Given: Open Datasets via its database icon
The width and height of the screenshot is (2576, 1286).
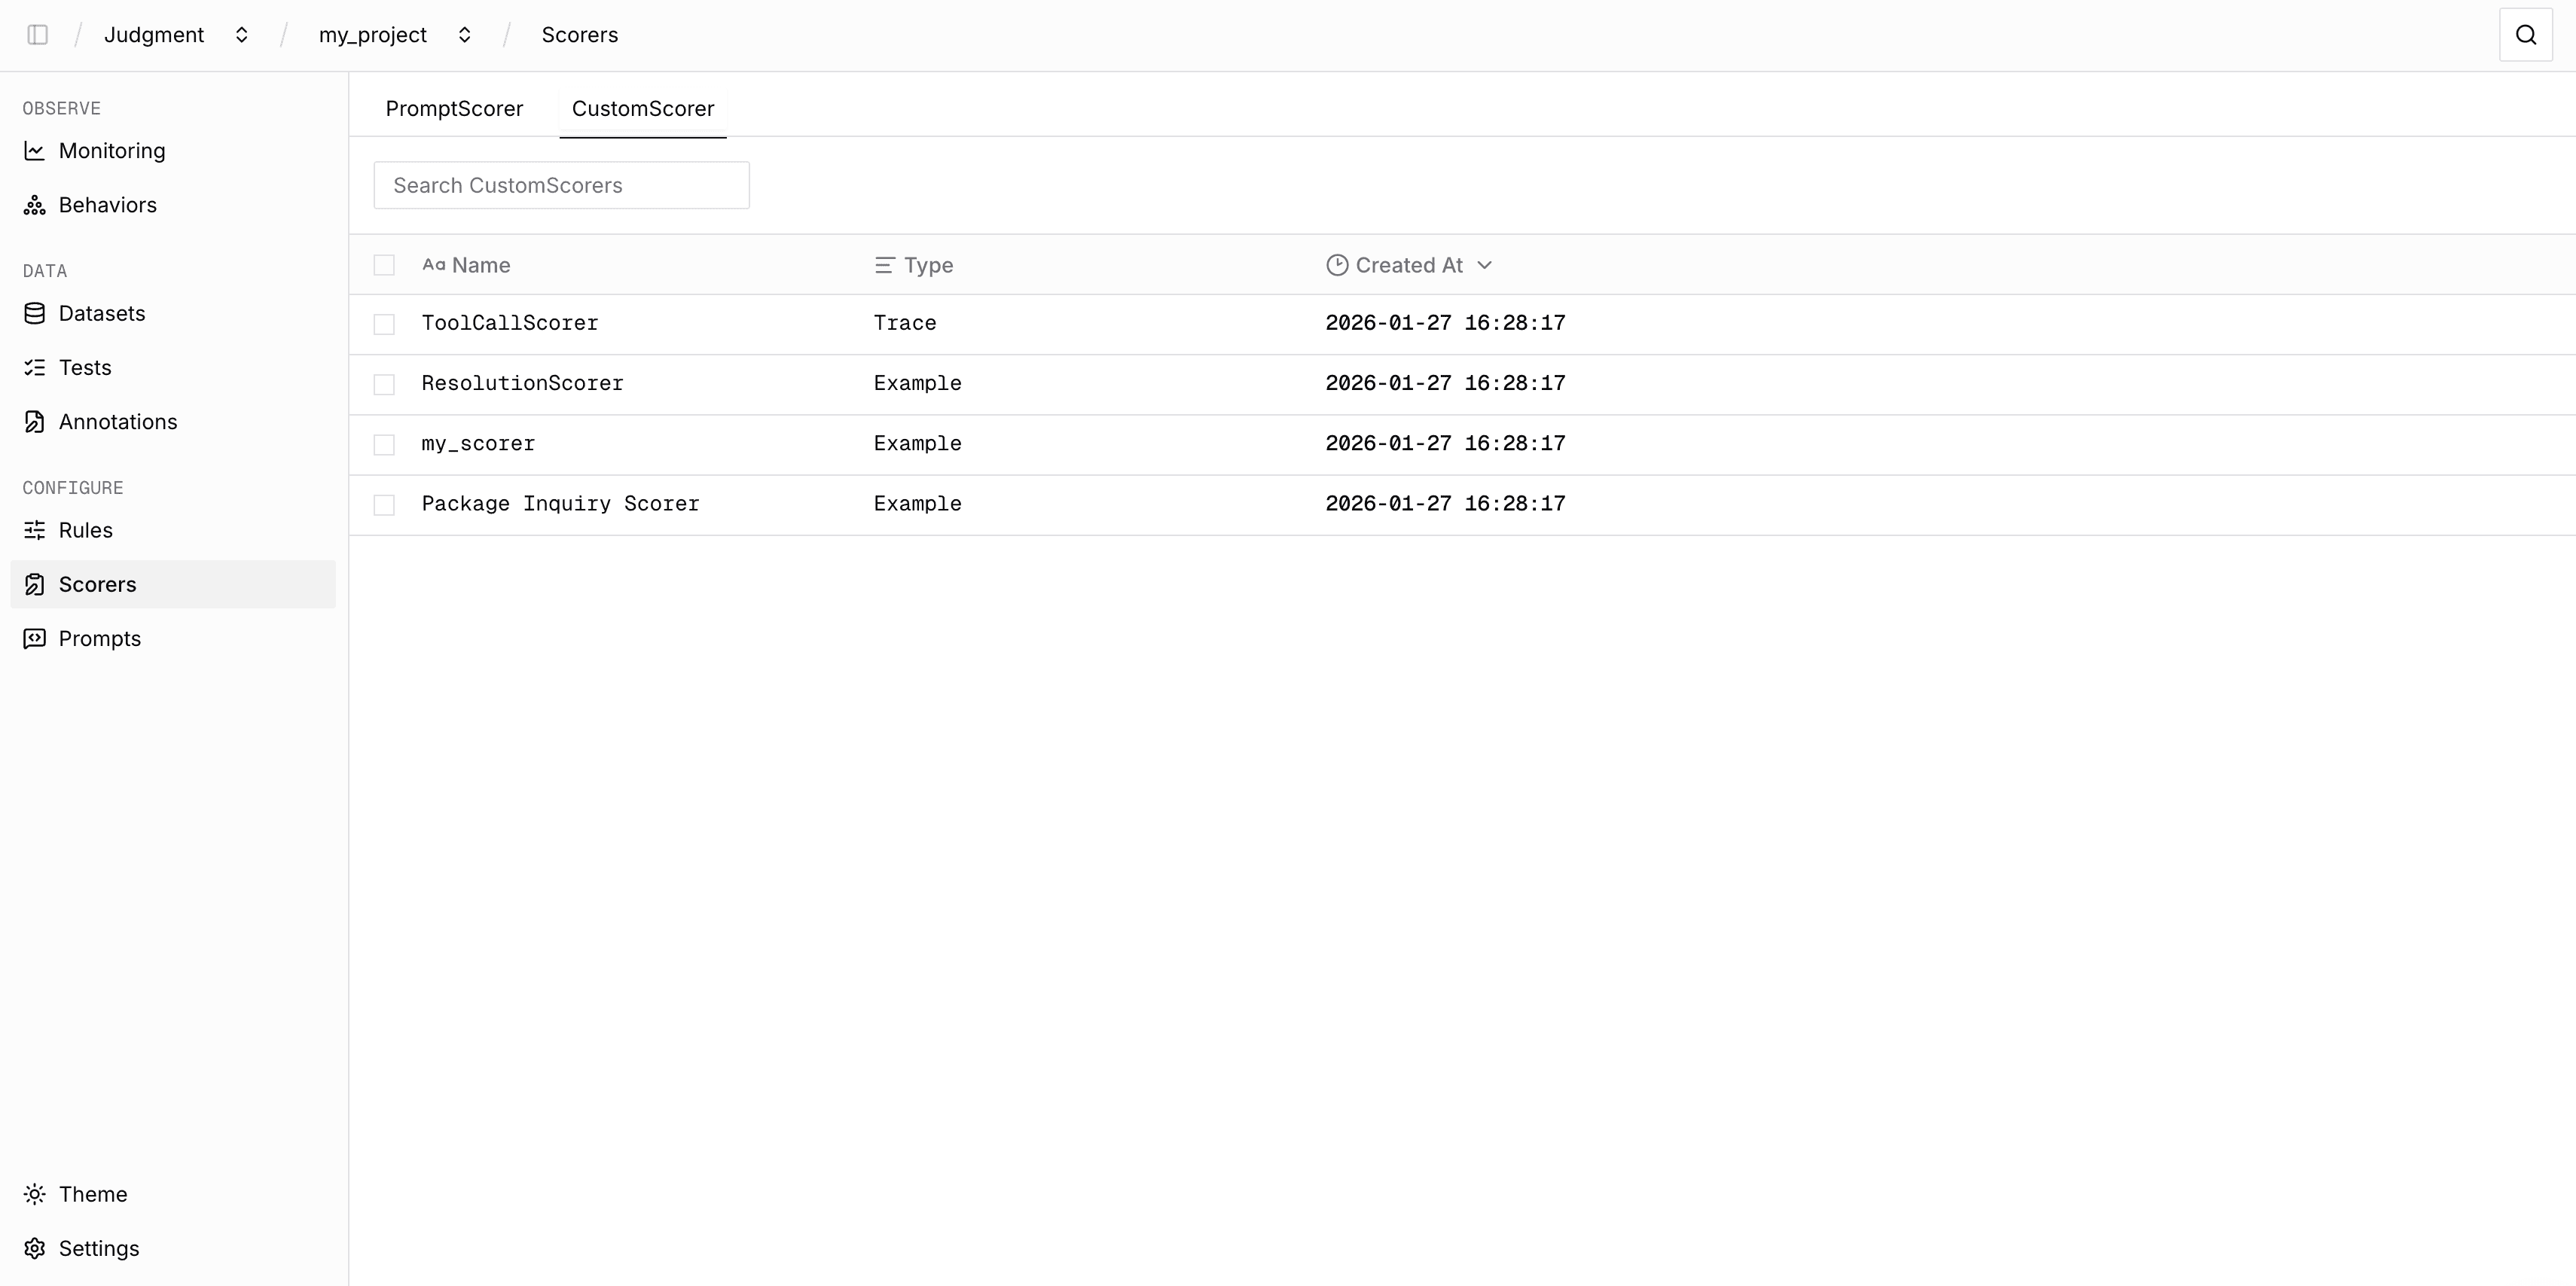Looking at the screenshot, I should tap(34, 313).
